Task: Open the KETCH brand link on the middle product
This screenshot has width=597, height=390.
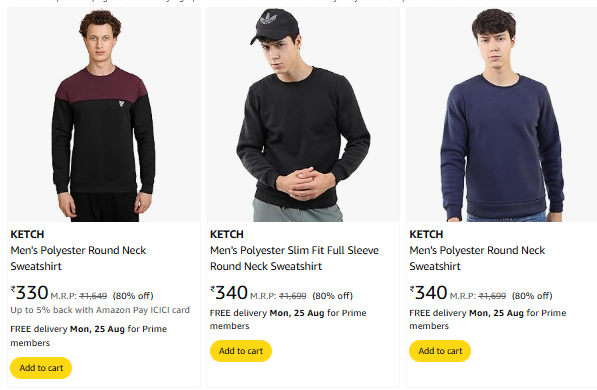Action: tap(227, 234)
